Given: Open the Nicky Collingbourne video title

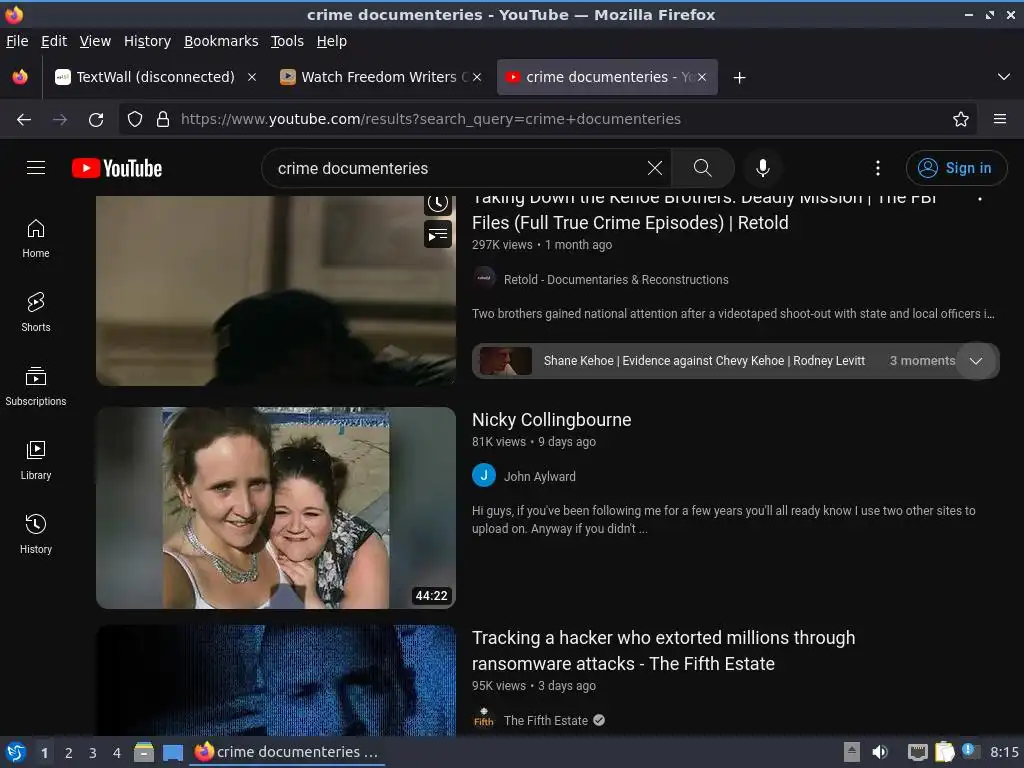Looking at the screenshot, I should 551,419.
